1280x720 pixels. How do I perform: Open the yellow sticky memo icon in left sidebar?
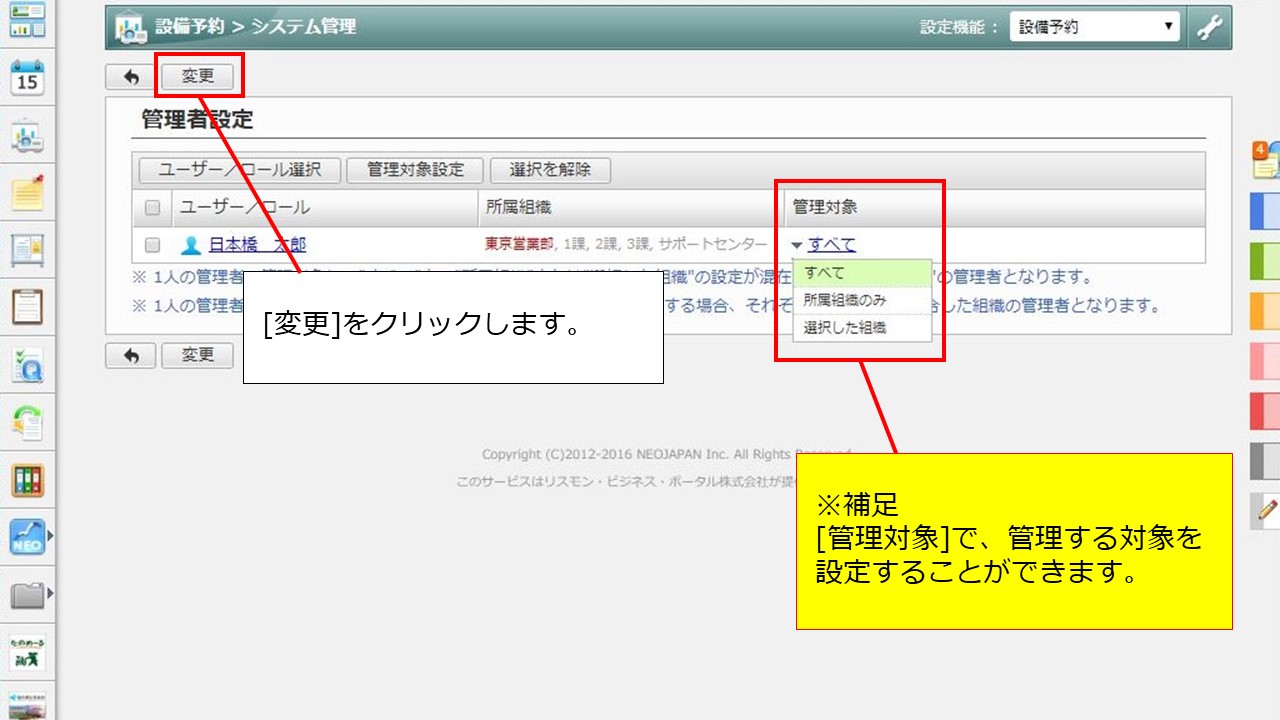tap(27, 192)
